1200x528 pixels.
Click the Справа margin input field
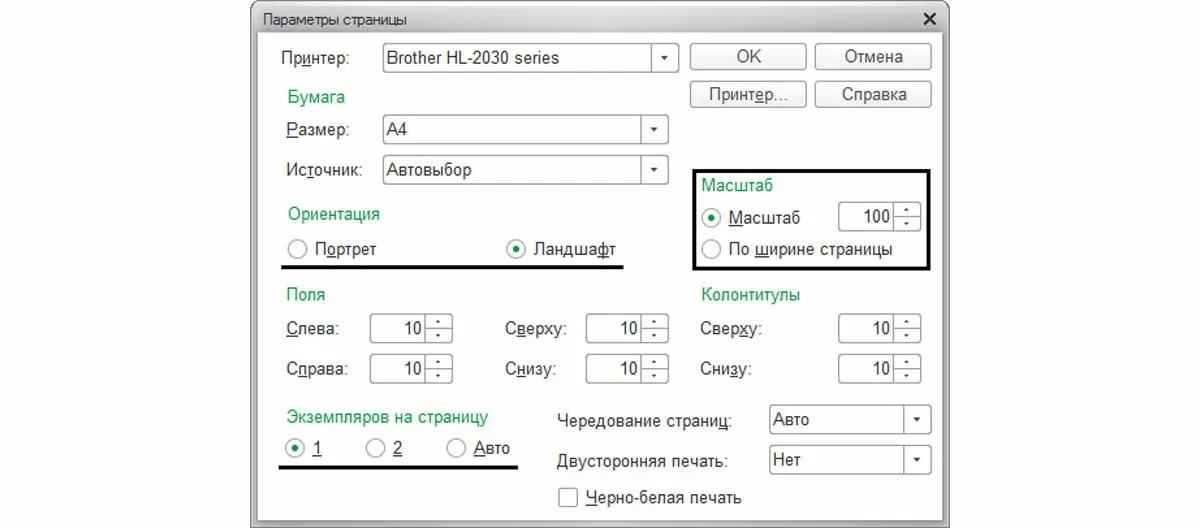398,369
